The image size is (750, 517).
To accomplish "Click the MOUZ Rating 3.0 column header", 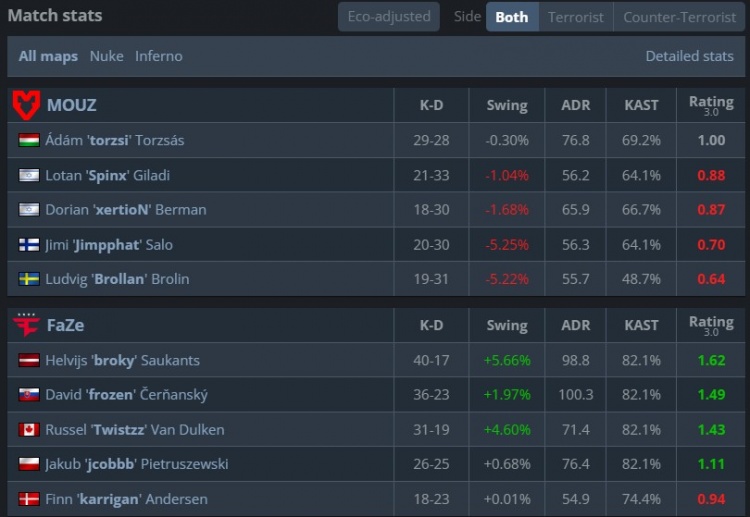I will pos(711,105).
